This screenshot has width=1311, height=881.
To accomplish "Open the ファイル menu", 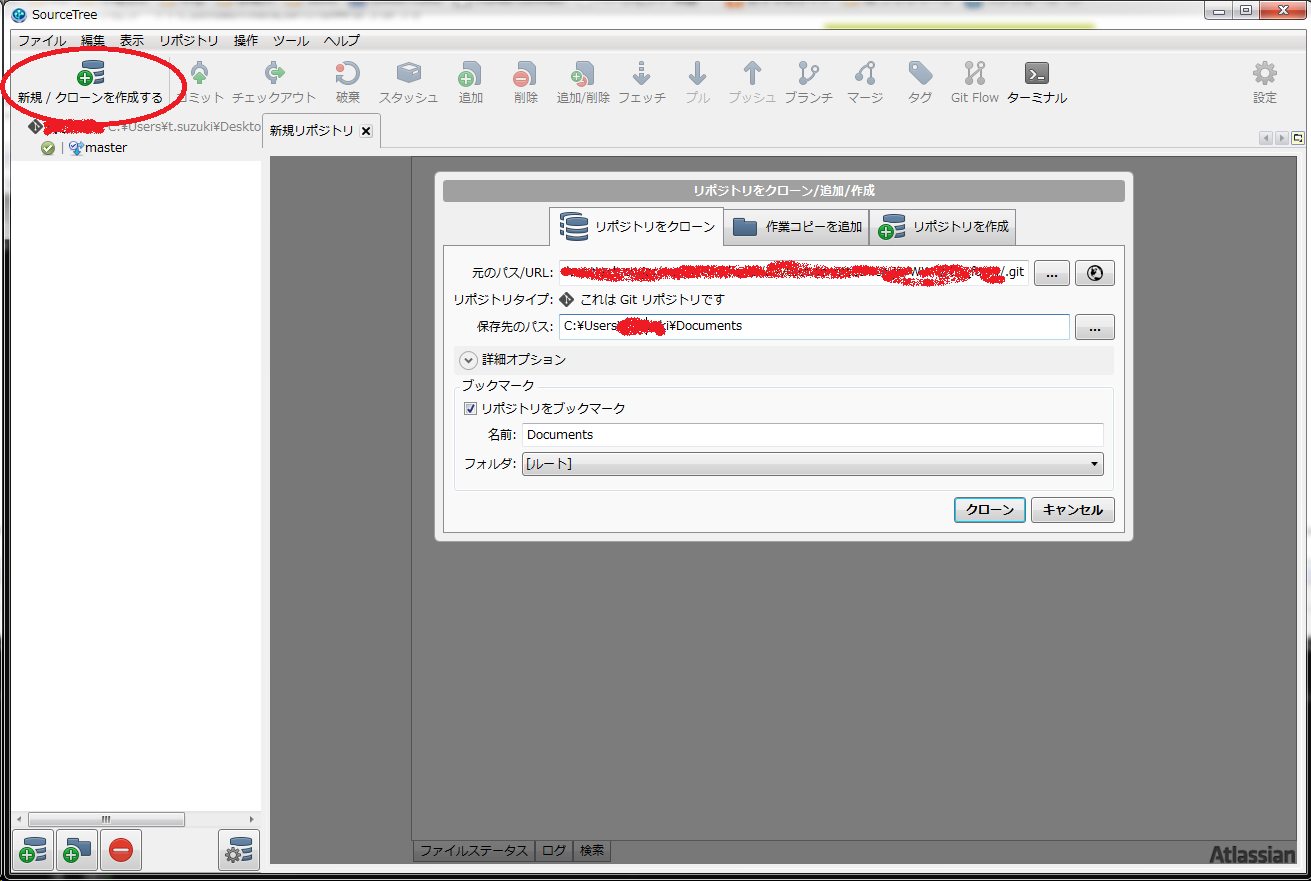I will [x=42, y=41].
